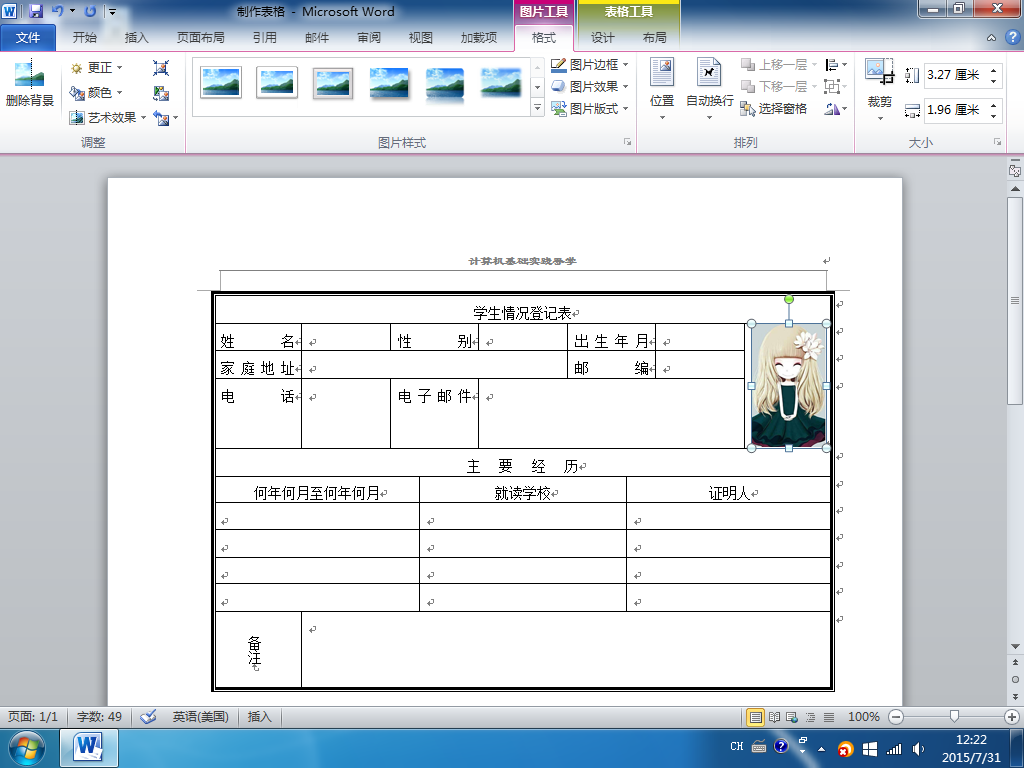This screenshot has width=1024, height=768.
Task: Open the File (文件) tab
Action: click(x=27, y=37)
